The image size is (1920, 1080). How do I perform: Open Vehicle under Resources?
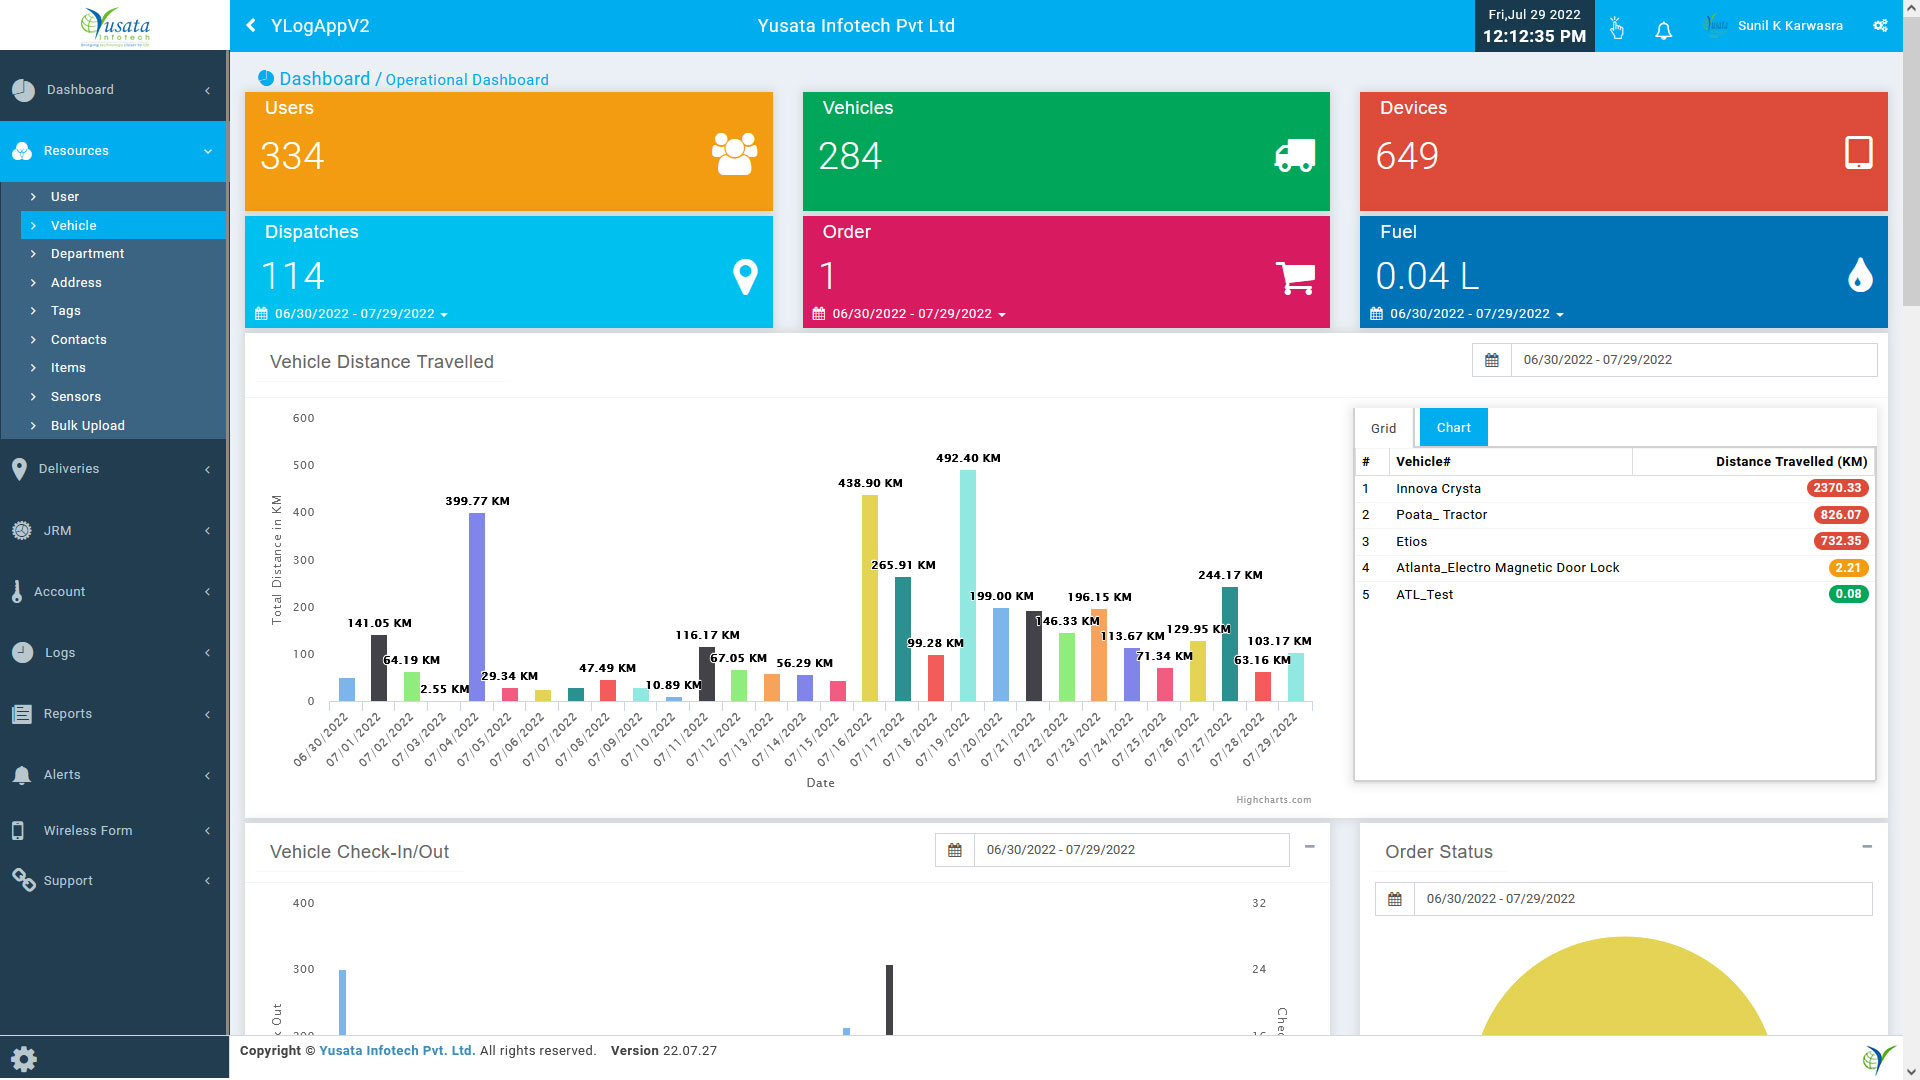pyautogui.click(x=74, y=226)
